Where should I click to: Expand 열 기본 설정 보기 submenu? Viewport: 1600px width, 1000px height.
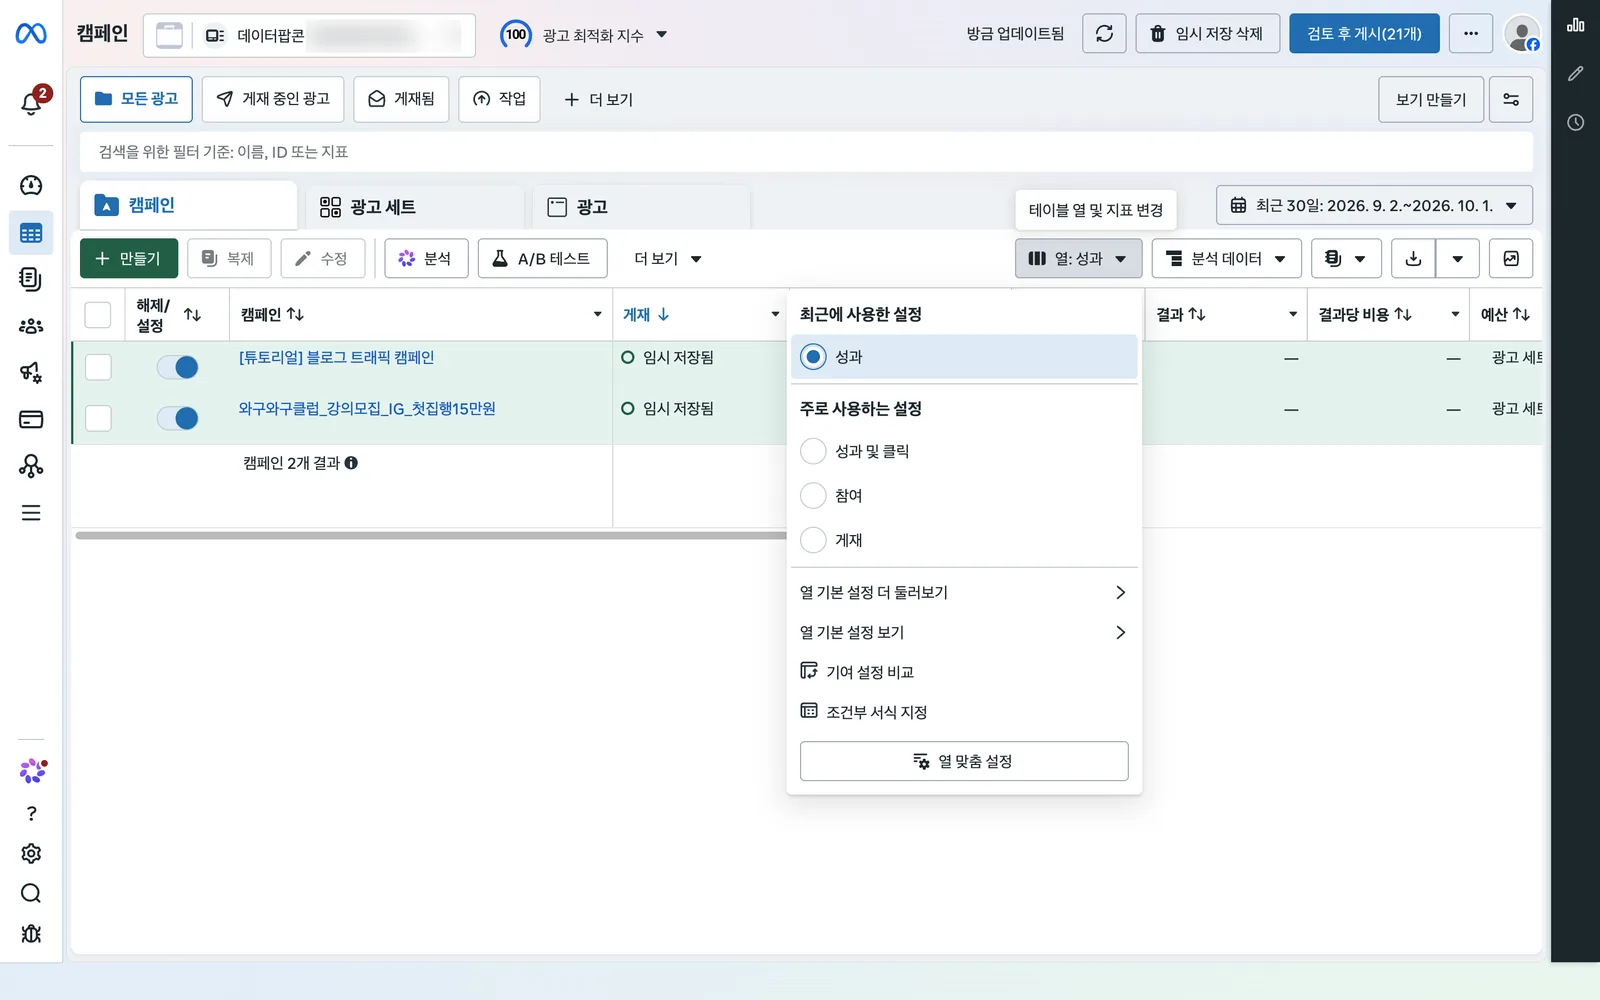click(964, 633)
